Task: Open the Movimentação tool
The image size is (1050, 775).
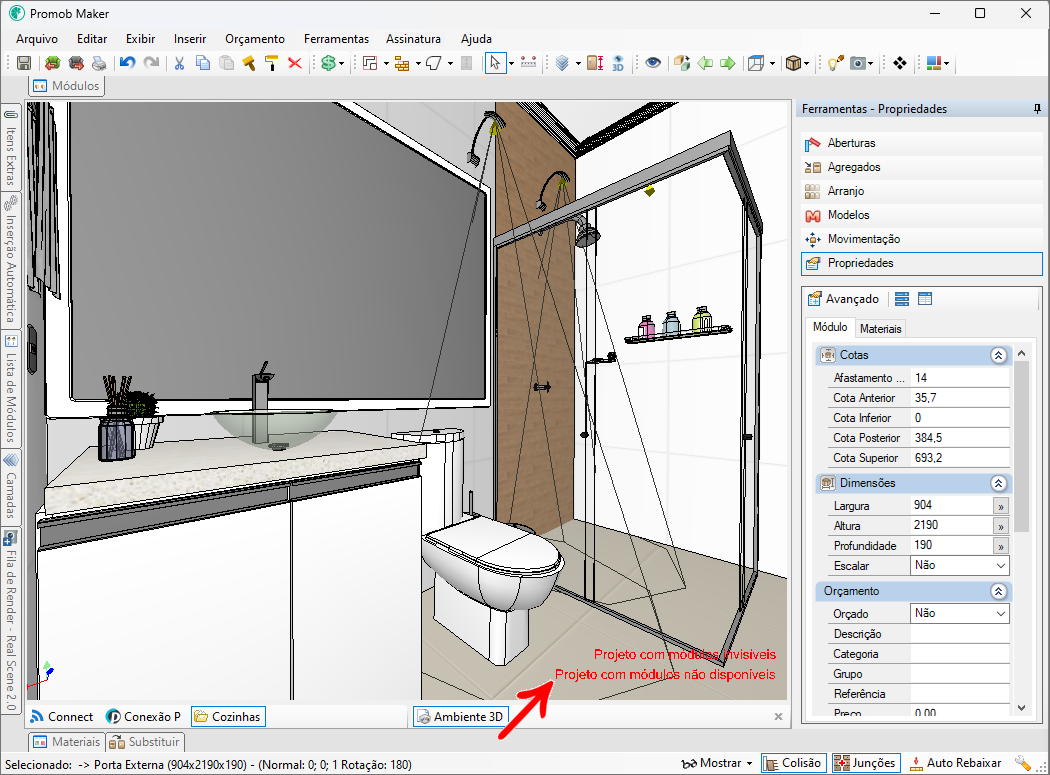Action: [921, 239]
